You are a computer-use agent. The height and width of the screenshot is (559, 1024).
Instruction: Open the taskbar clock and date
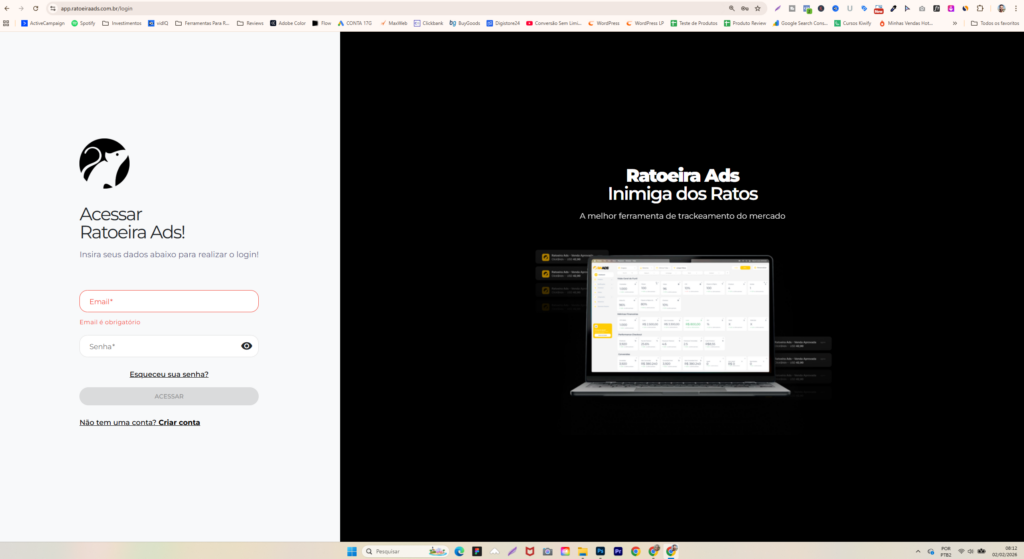[1006, 551]
